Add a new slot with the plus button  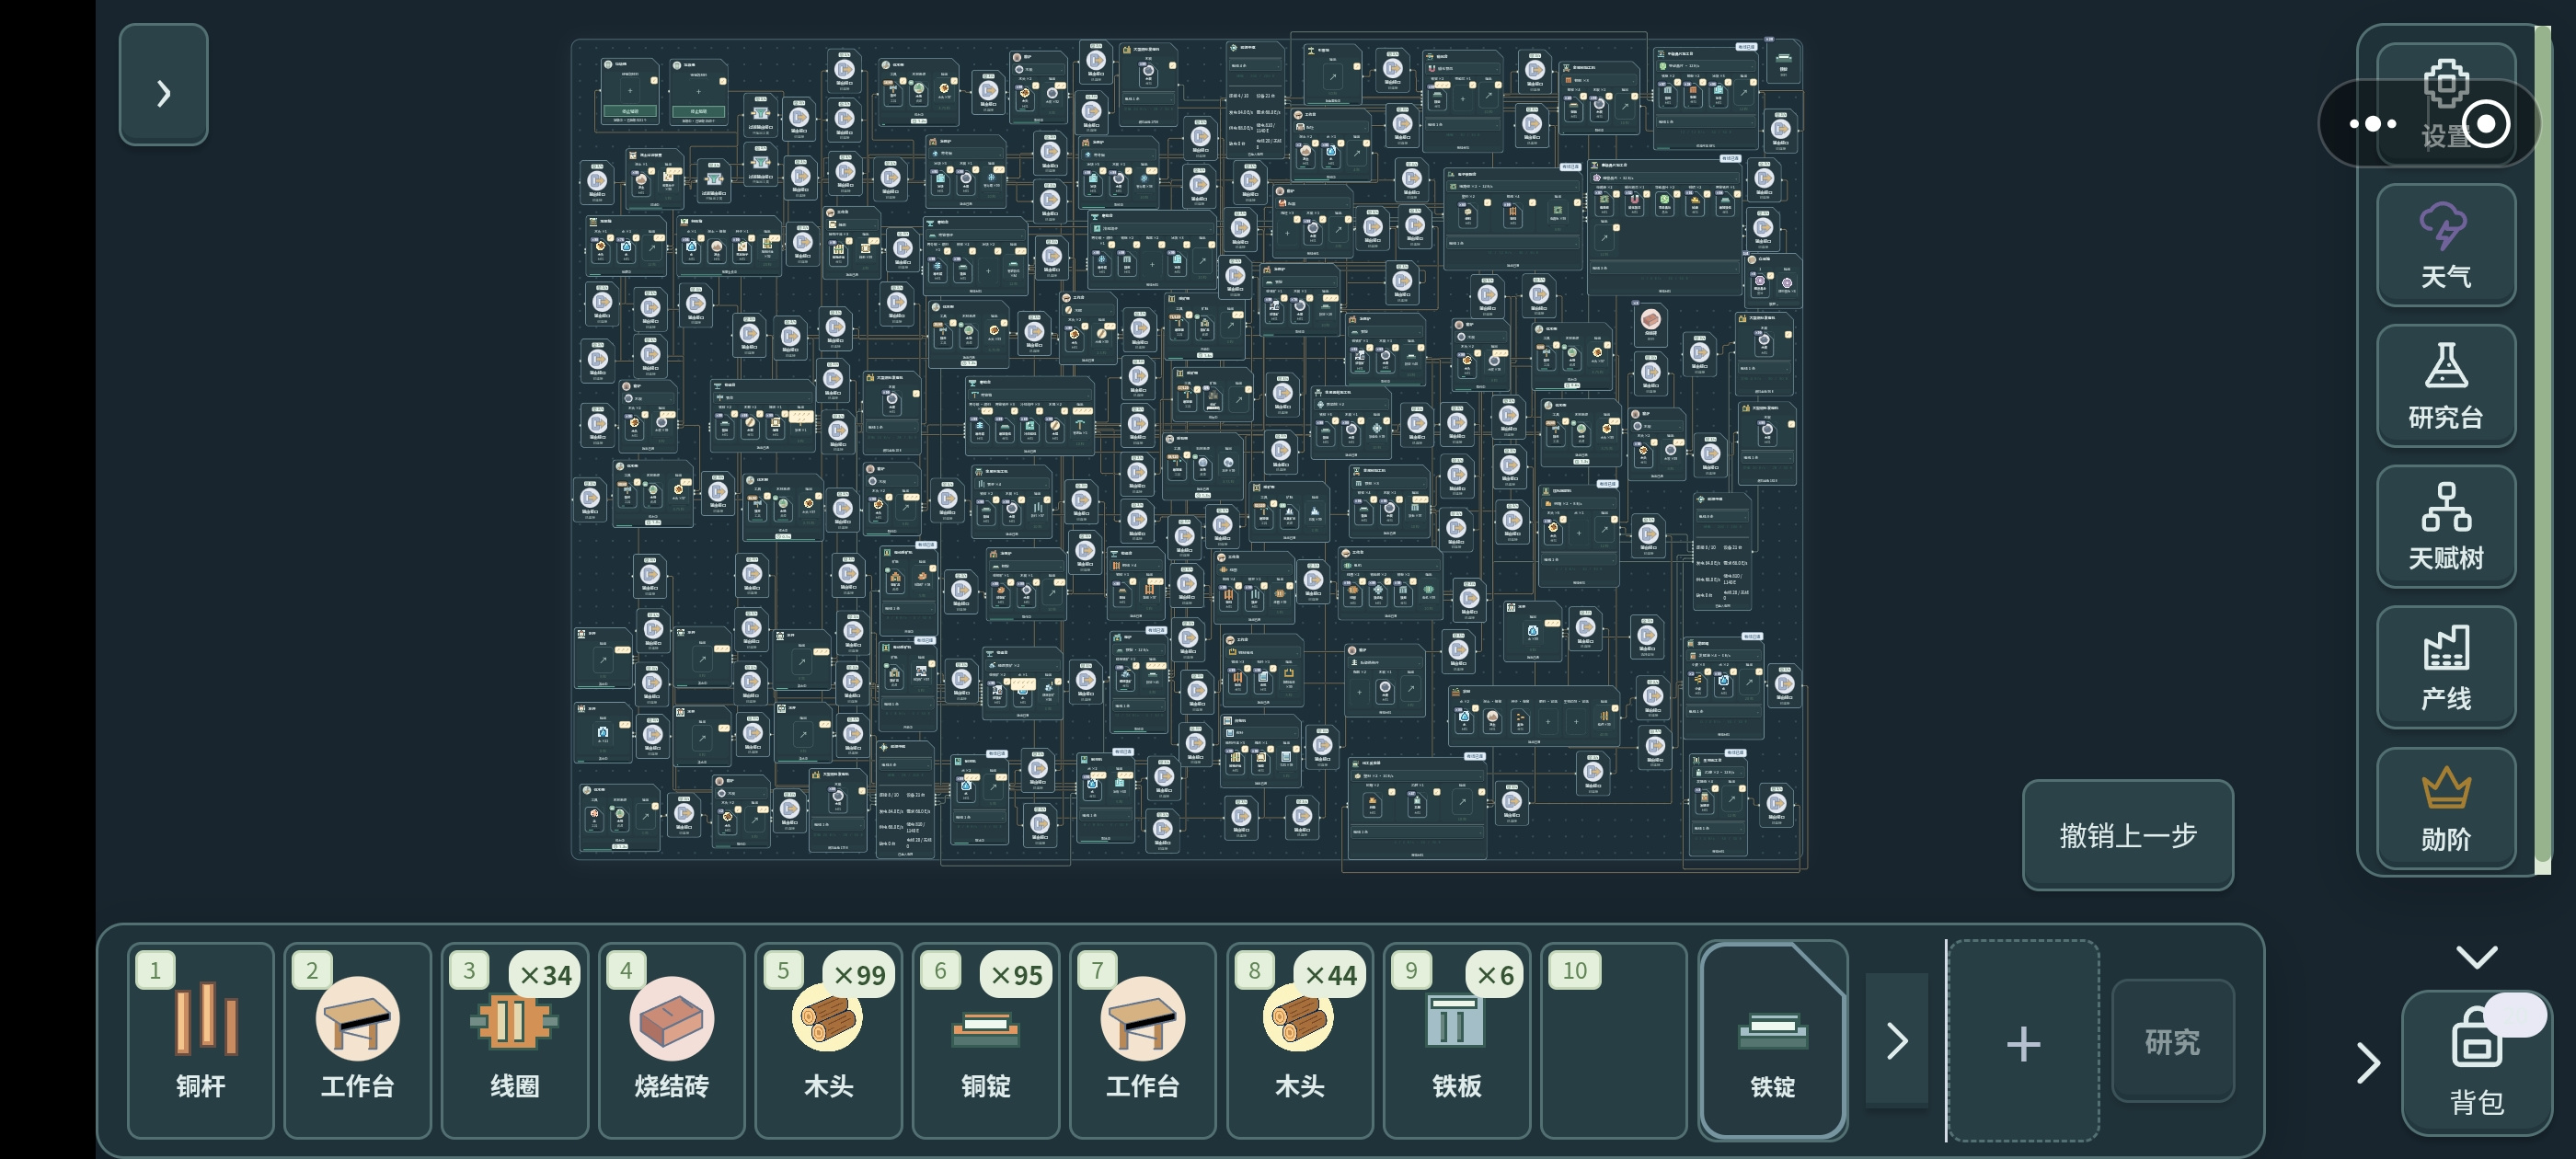pos(2022,1041)
